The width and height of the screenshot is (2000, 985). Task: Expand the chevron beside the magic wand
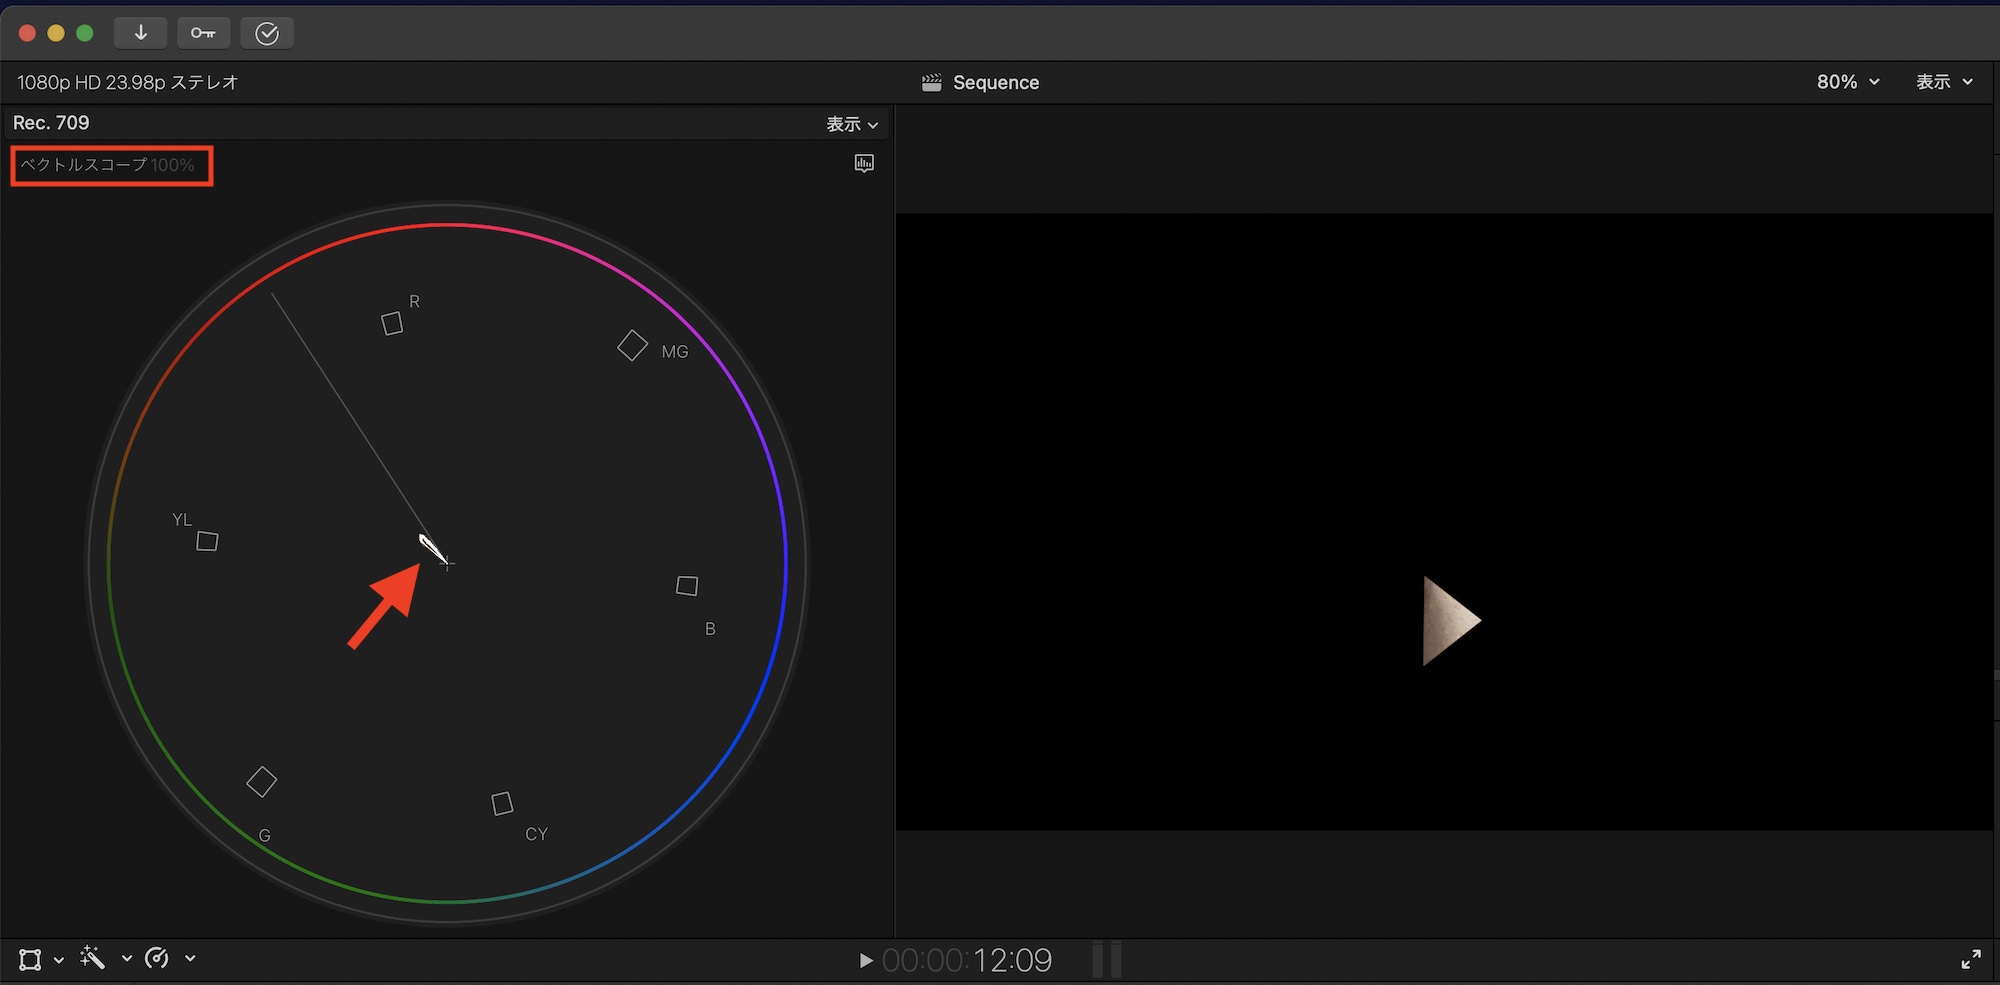[x=127, y=958]
